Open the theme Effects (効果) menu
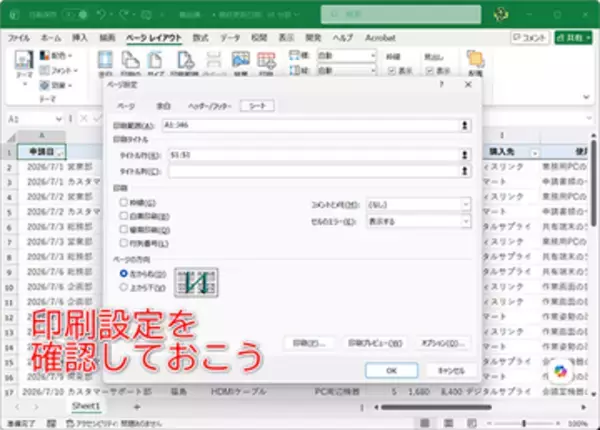600x430 pixels. pos(56,85)
